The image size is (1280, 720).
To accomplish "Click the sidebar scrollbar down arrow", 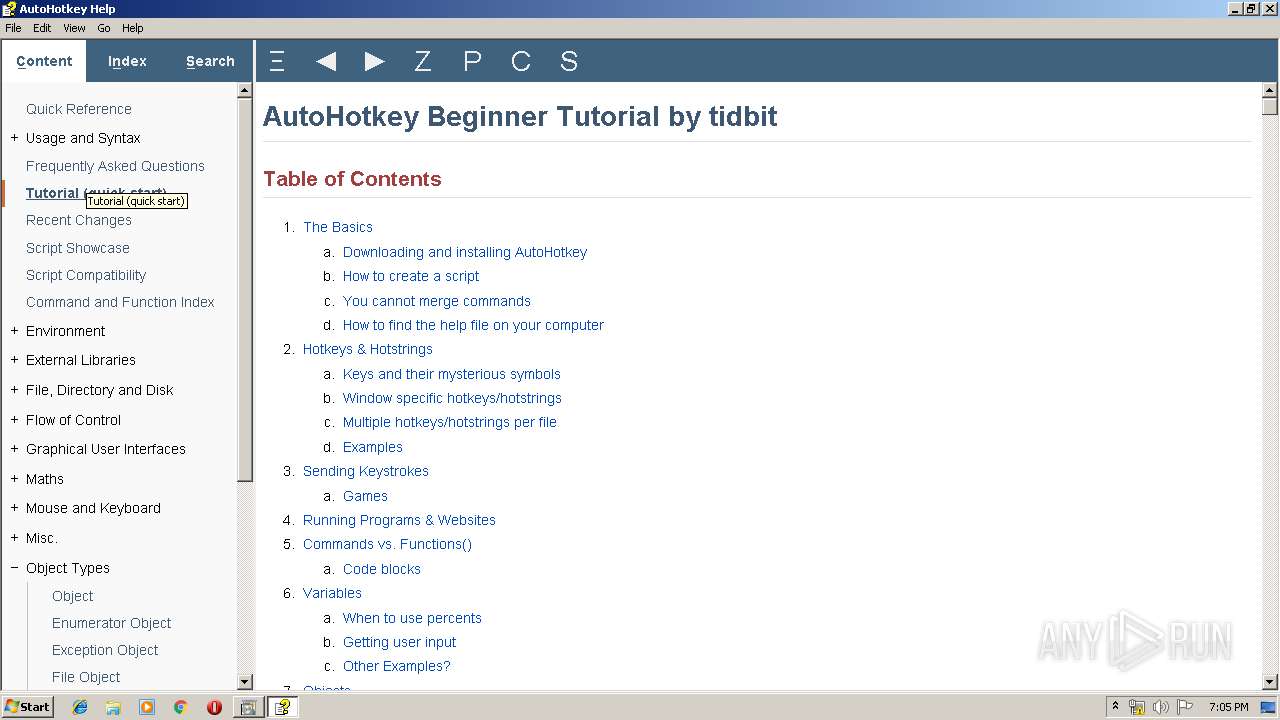I will click(x=245, y=682).
